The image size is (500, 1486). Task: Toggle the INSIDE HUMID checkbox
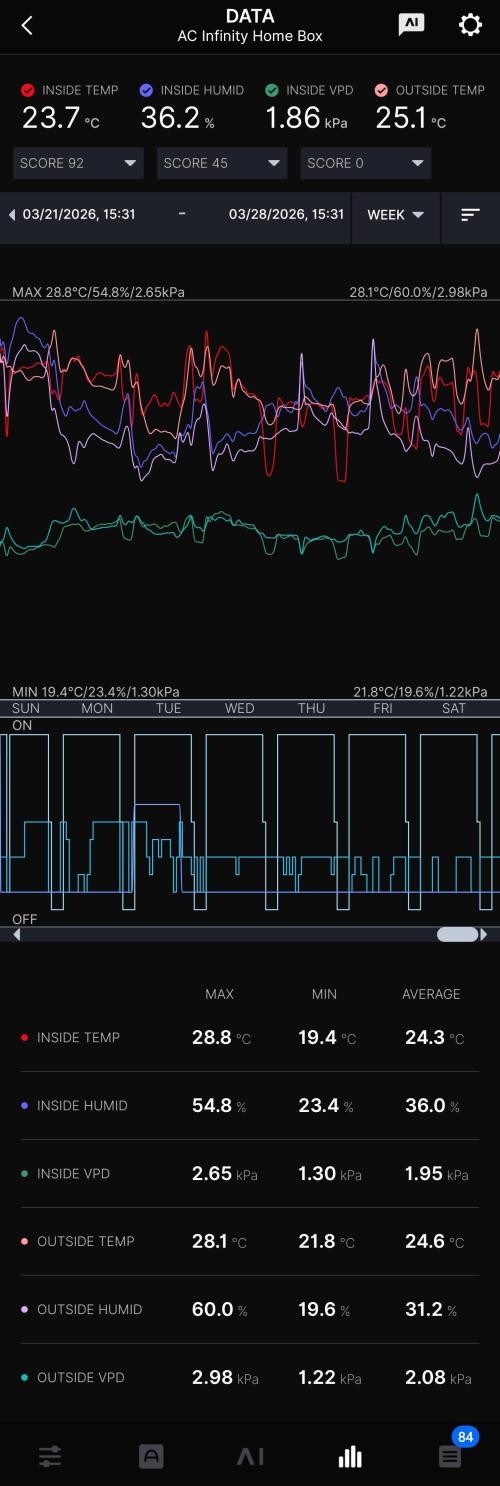[x=147, y=90]
